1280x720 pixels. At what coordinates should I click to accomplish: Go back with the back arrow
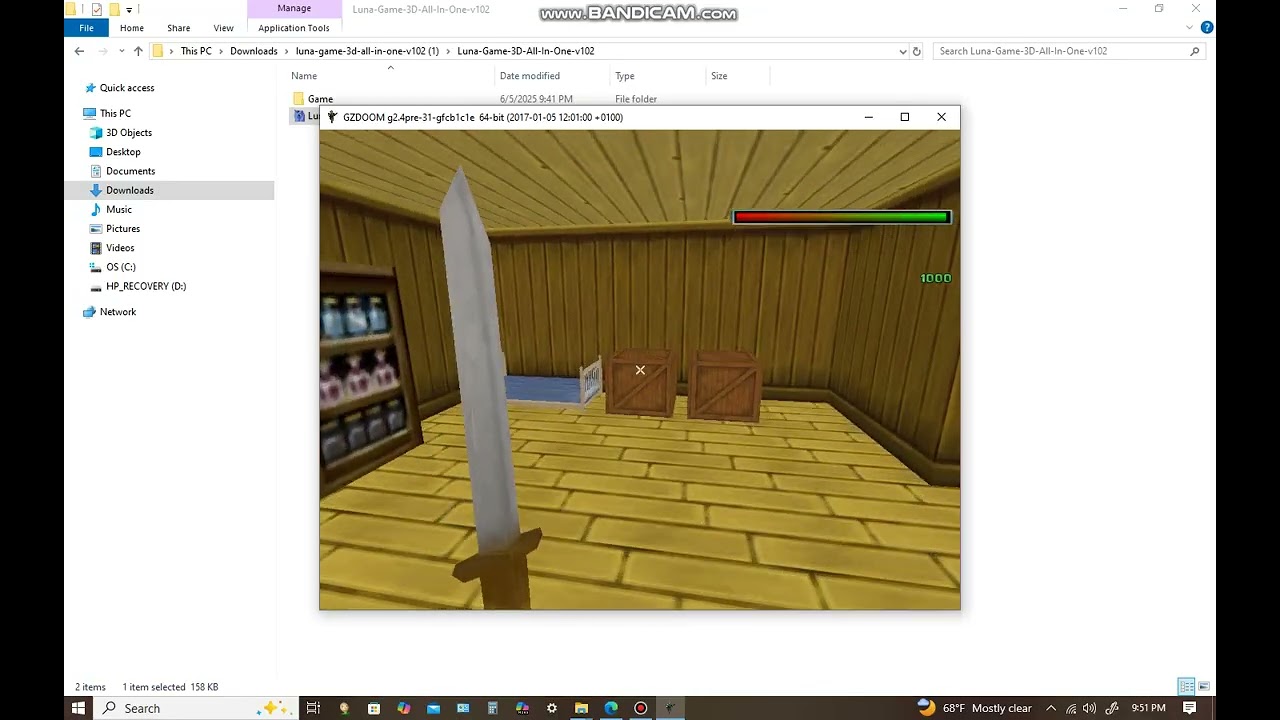tap(79, 51)
